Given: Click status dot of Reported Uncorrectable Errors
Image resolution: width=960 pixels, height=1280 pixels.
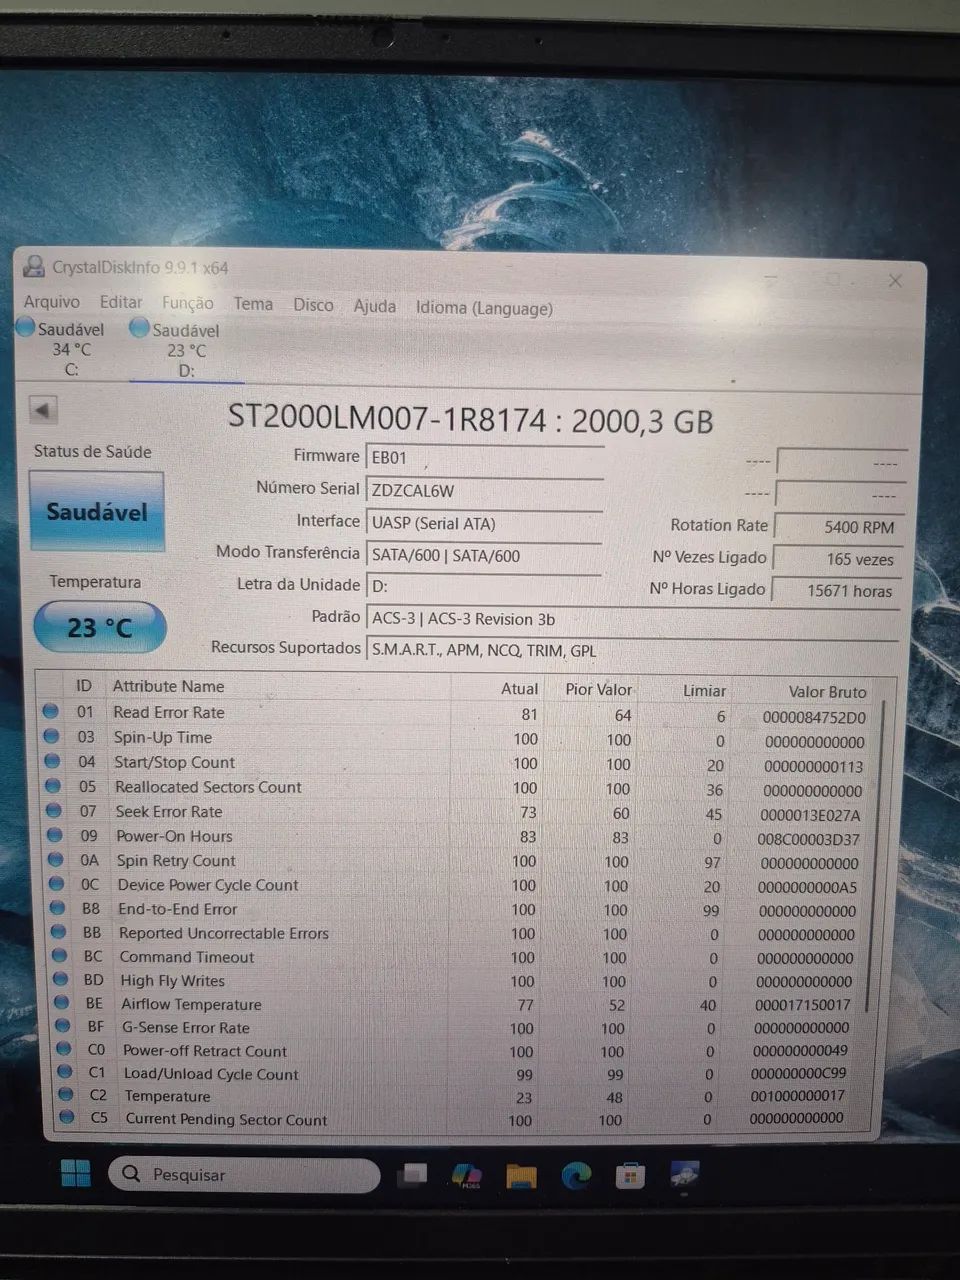Looking at the screenshot, I should click(x=59, y=932).
